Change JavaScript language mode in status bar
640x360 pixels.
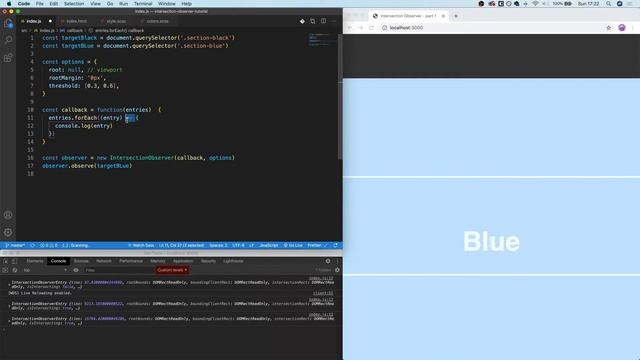click(x=269, y=245)
